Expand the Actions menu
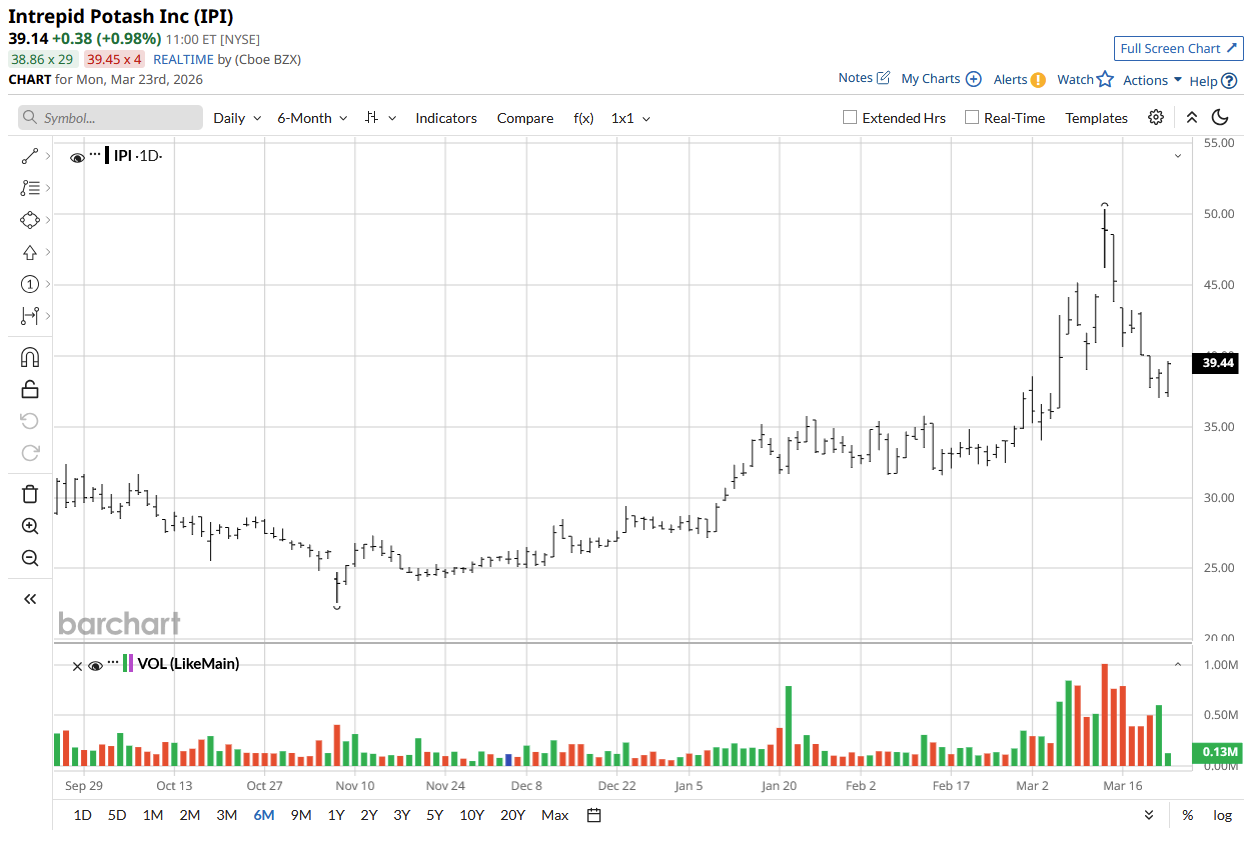Viewport: 1256px width, 846px height. pos(1152,80)
